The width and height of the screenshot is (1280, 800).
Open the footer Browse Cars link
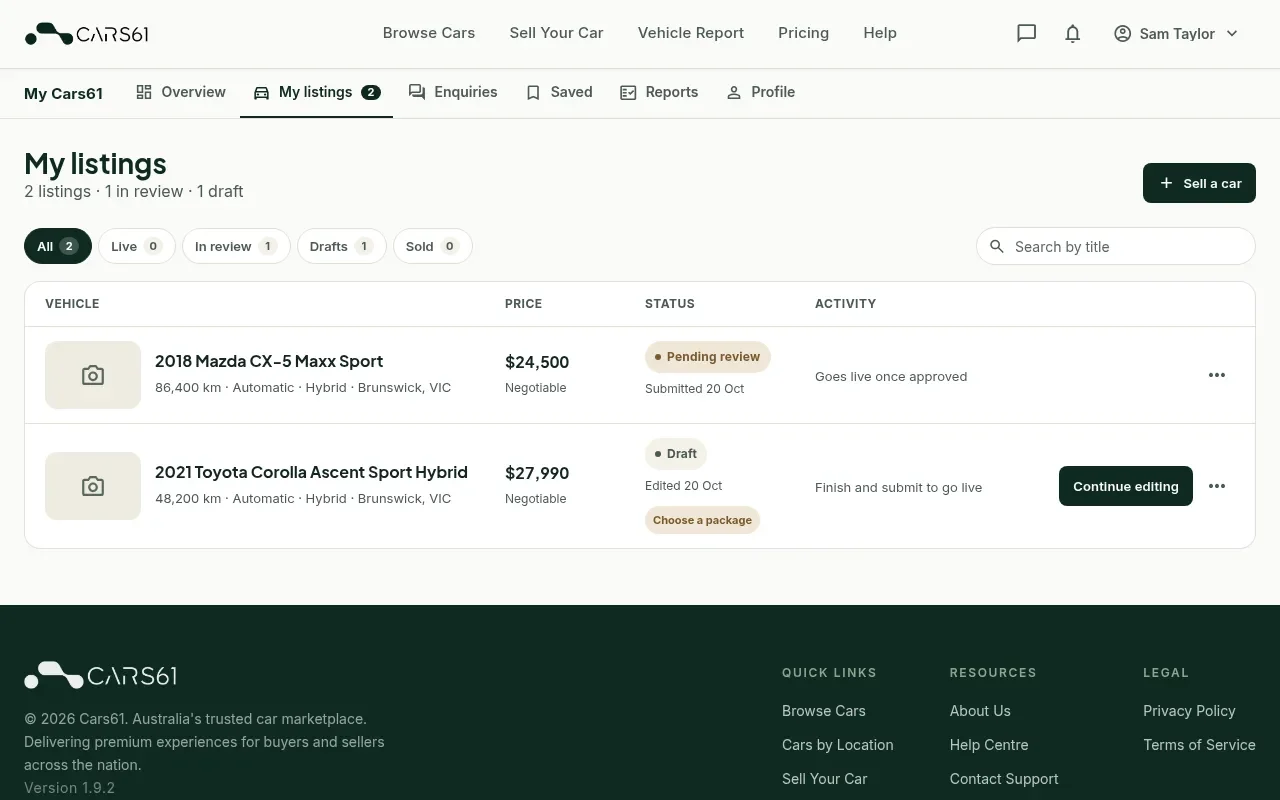click(824, 711)
